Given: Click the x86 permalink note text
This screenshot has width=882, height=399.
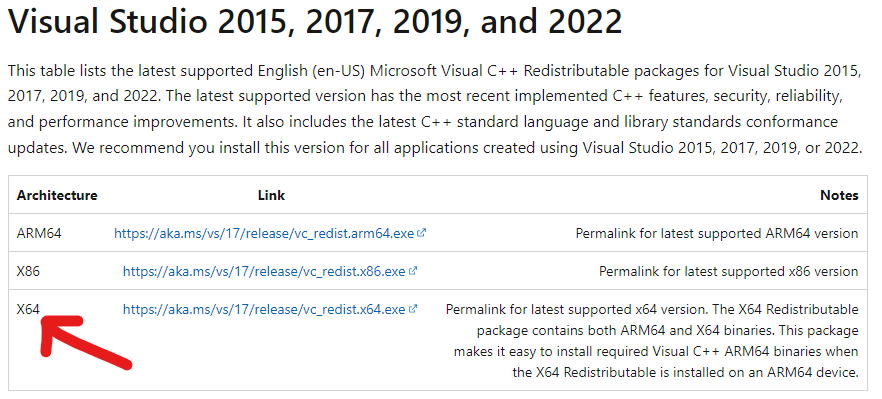Looking at the screenshot, I should (x=729, y=271).
